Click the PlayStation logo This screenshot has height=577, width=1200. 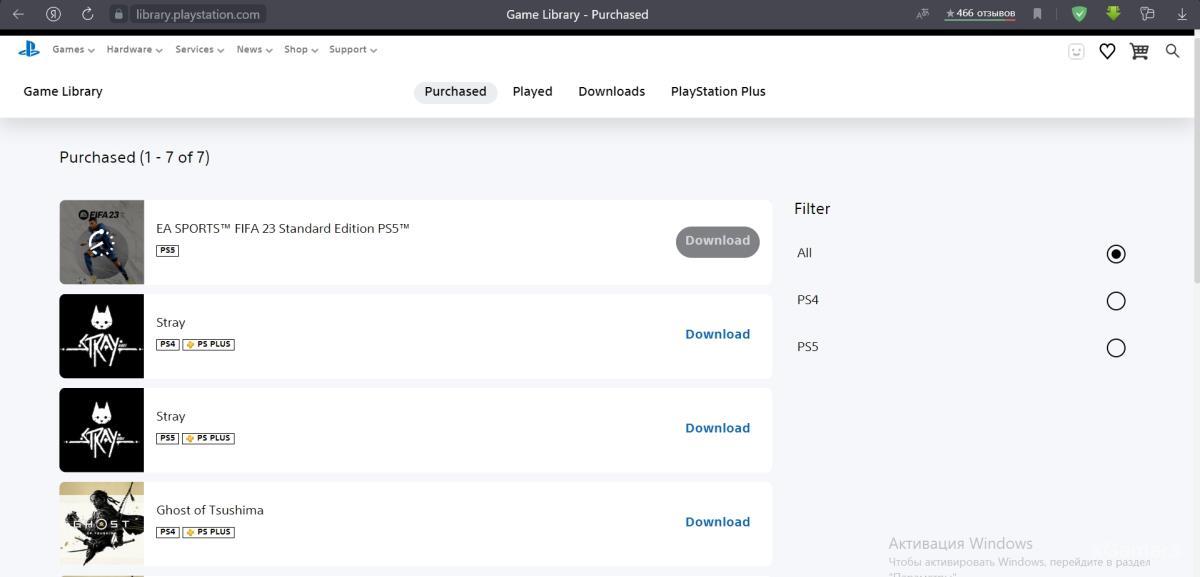[29, 49]
